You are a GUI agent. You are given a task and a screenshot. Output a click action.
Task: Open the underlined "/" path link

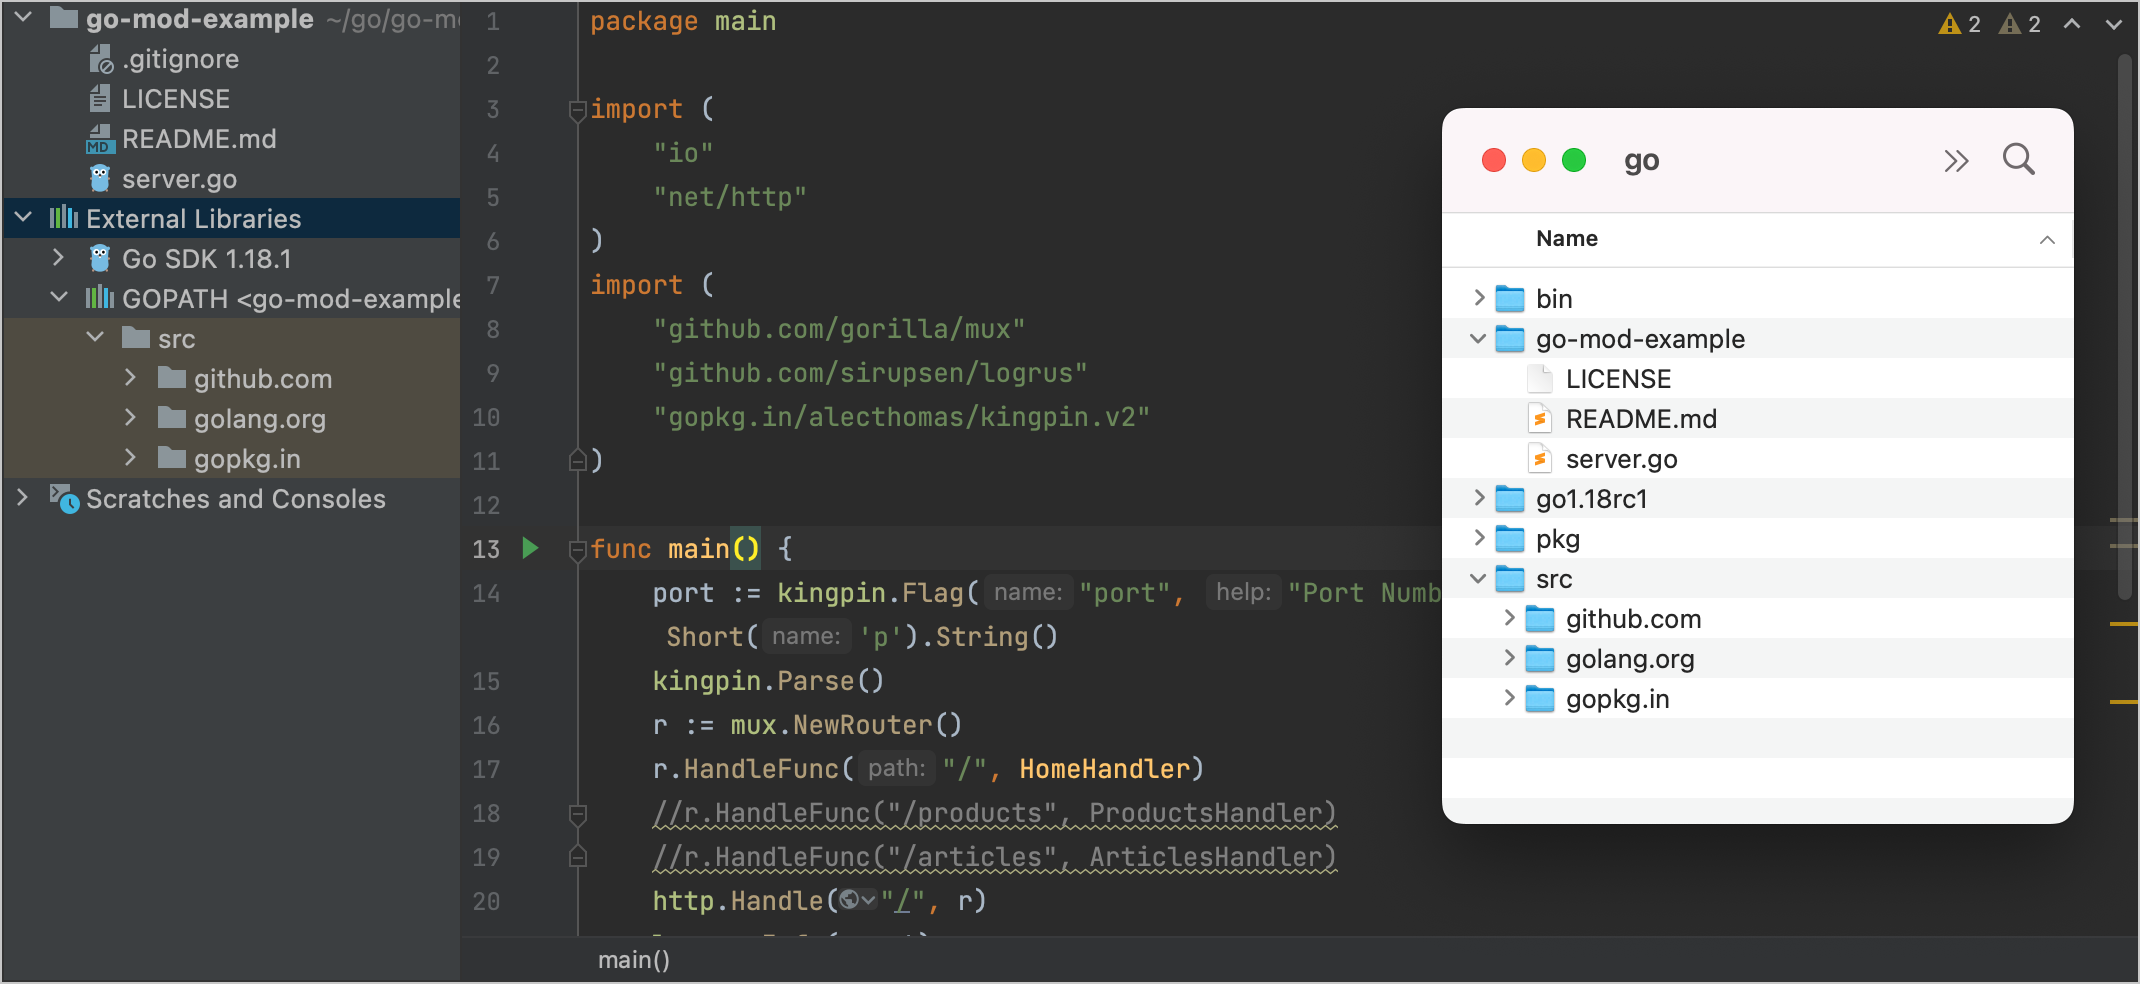pos(903,900)
